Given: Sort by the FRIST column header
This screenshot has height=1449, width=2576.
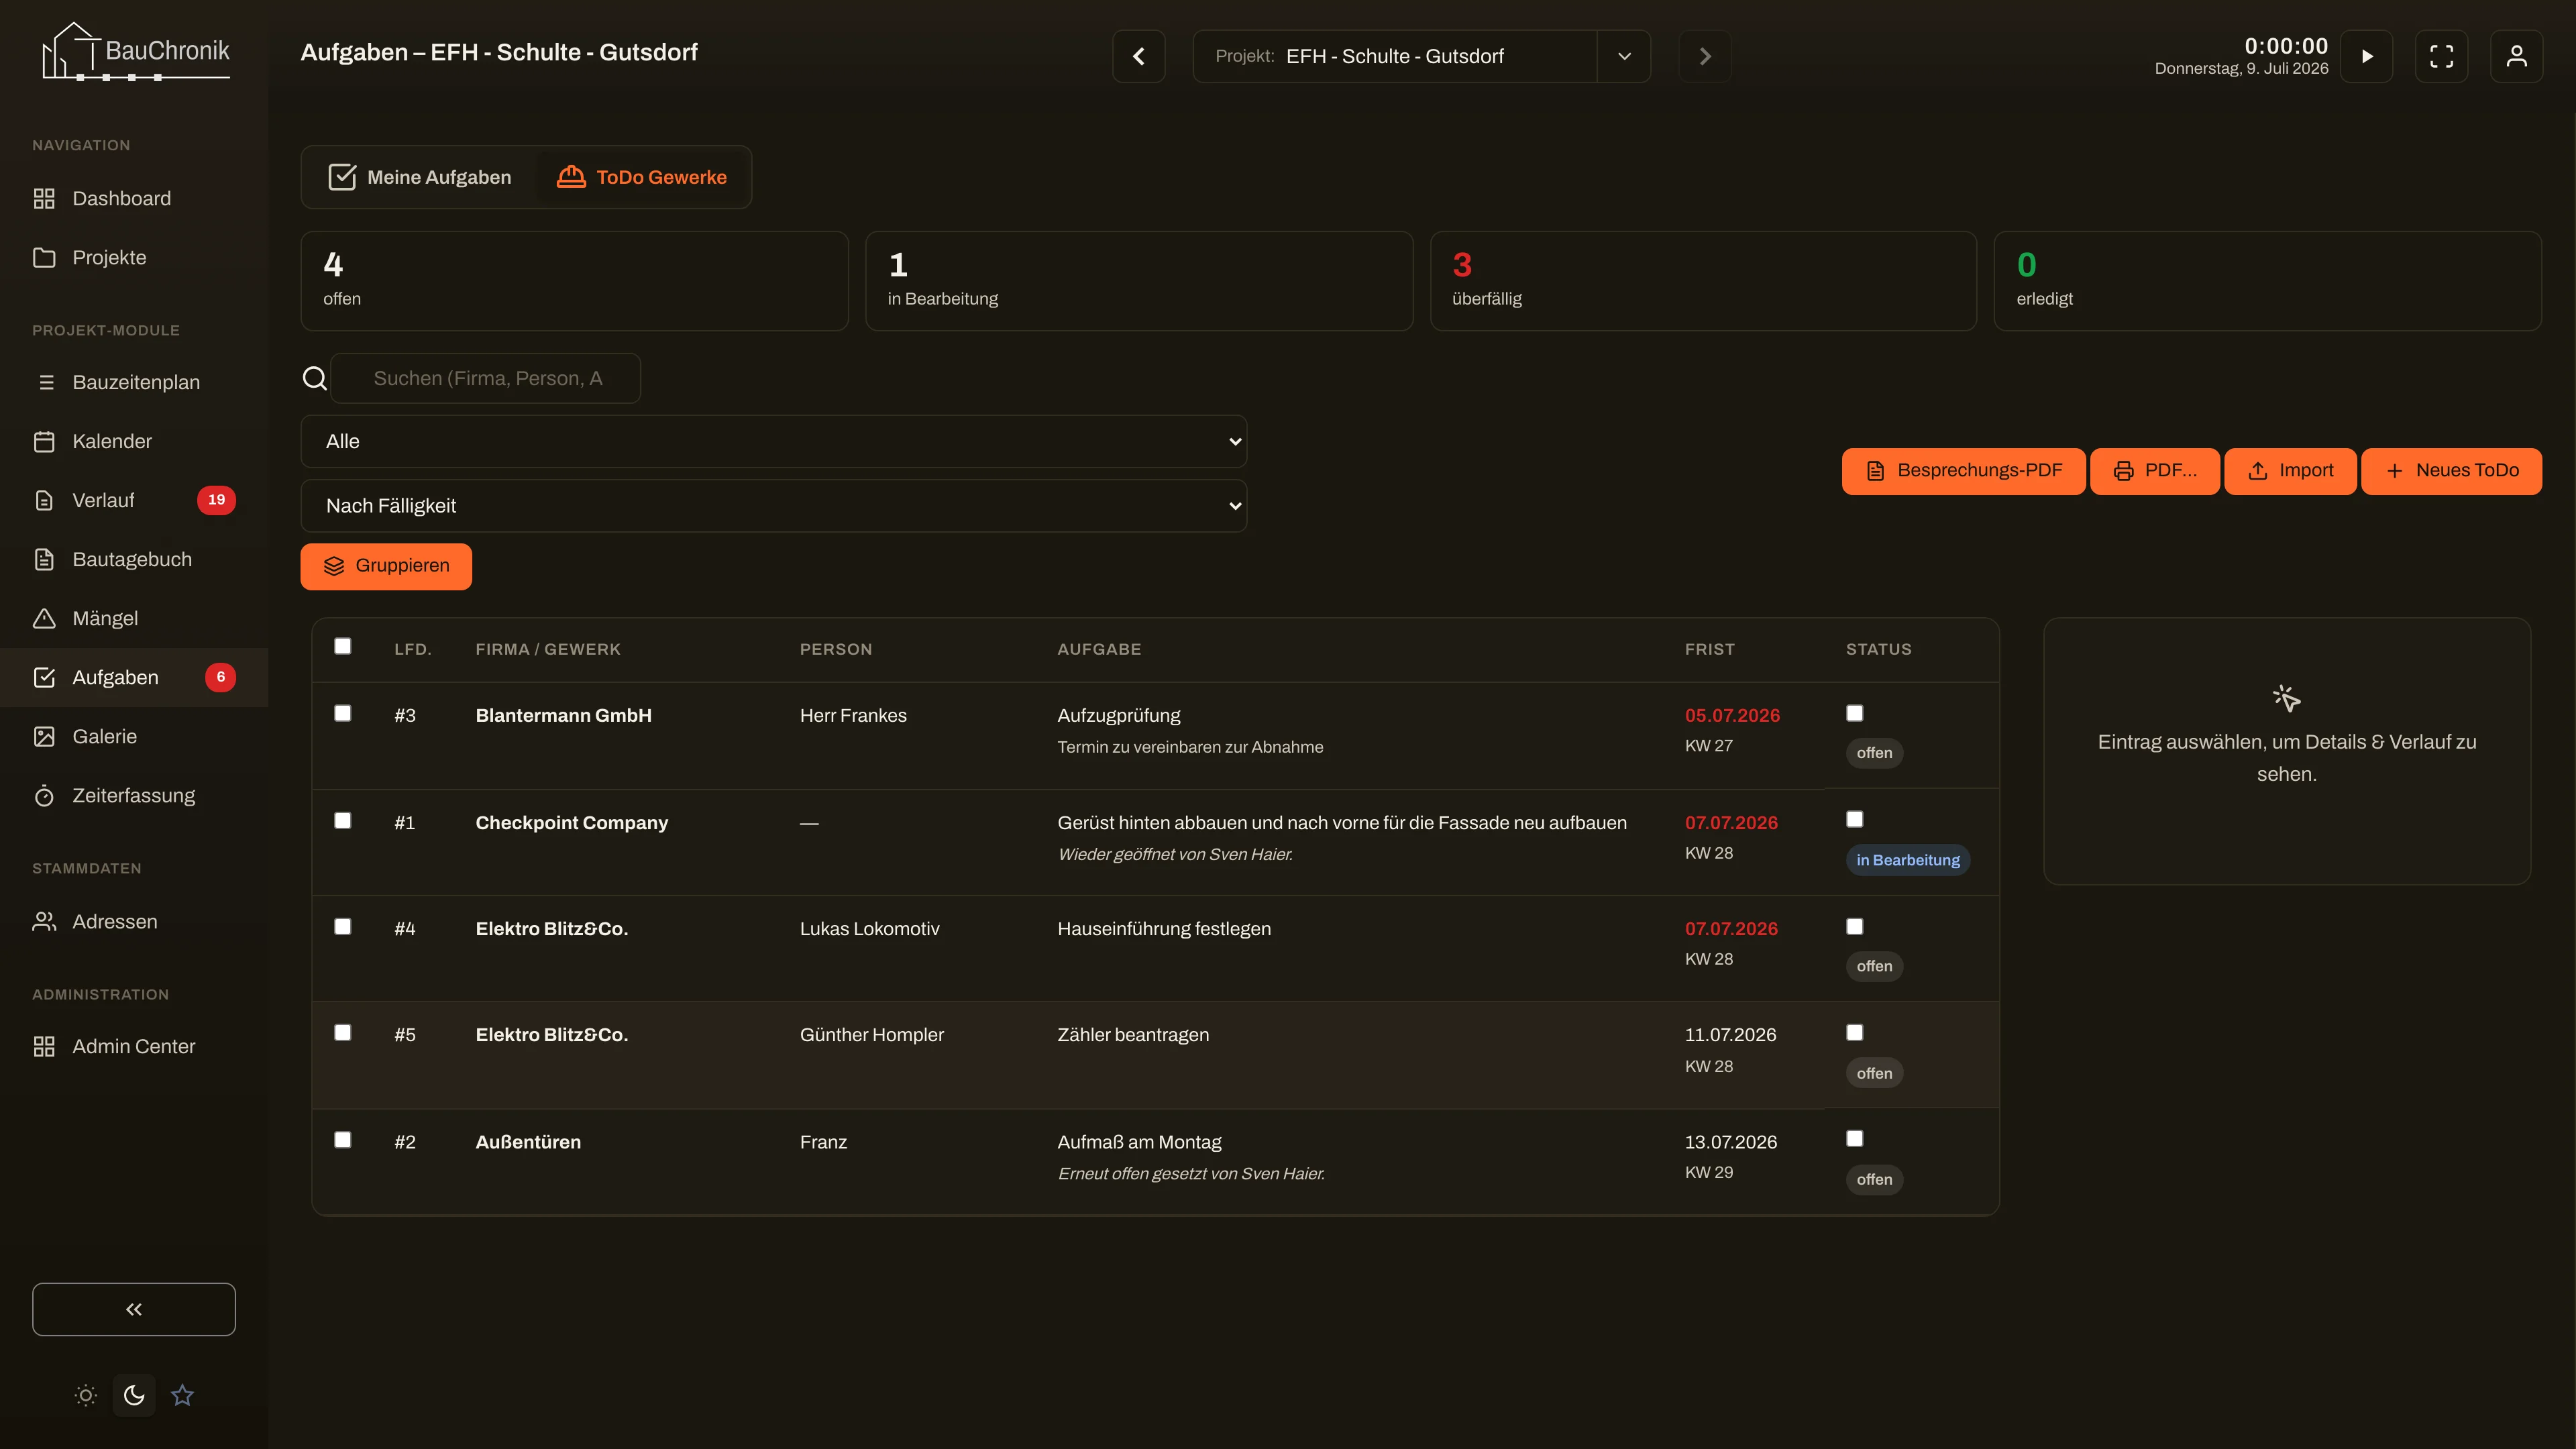Looking at the screenshot, I should [1710, 649].
